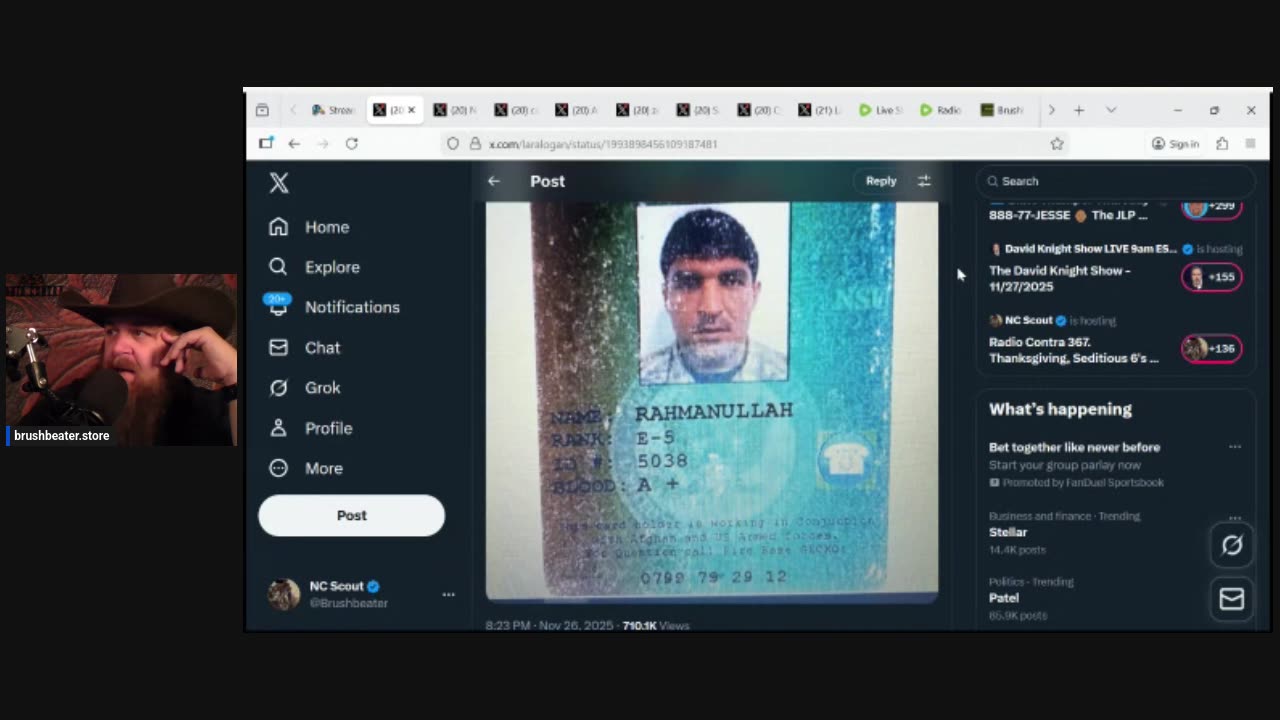Reload the page

(x=352, y=143)
